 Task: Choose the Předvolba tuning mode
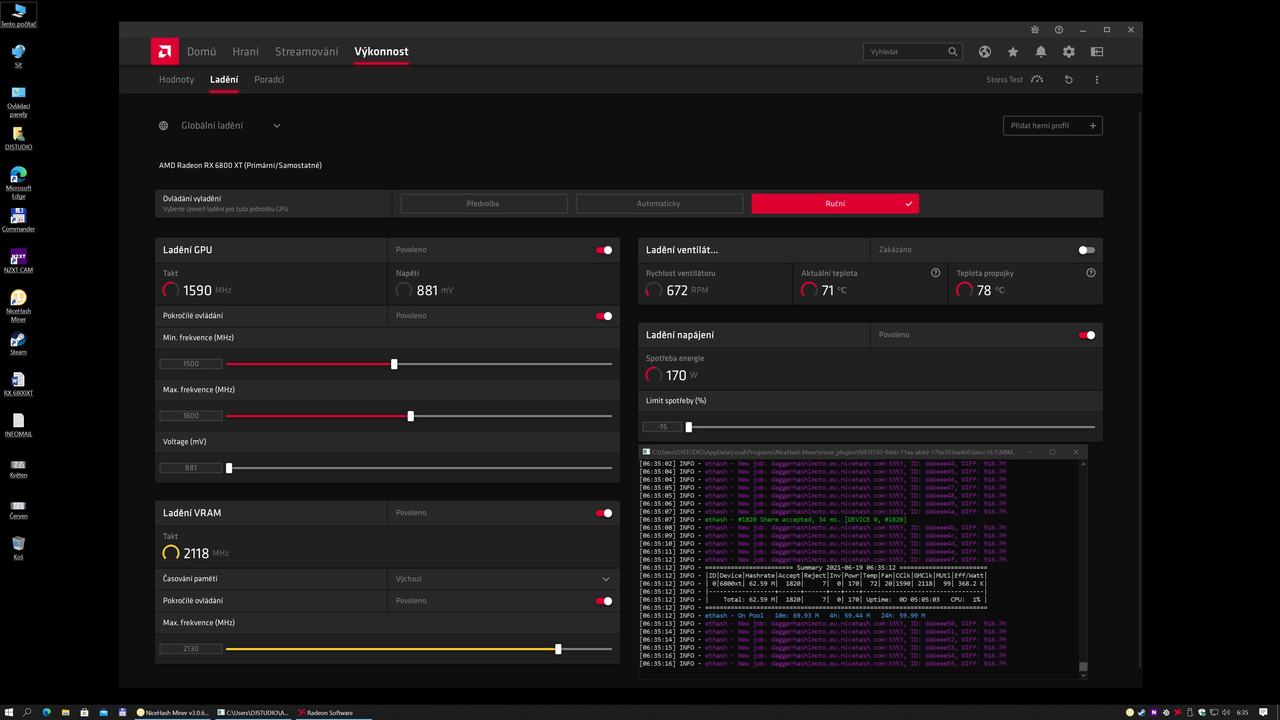[483, 204]
